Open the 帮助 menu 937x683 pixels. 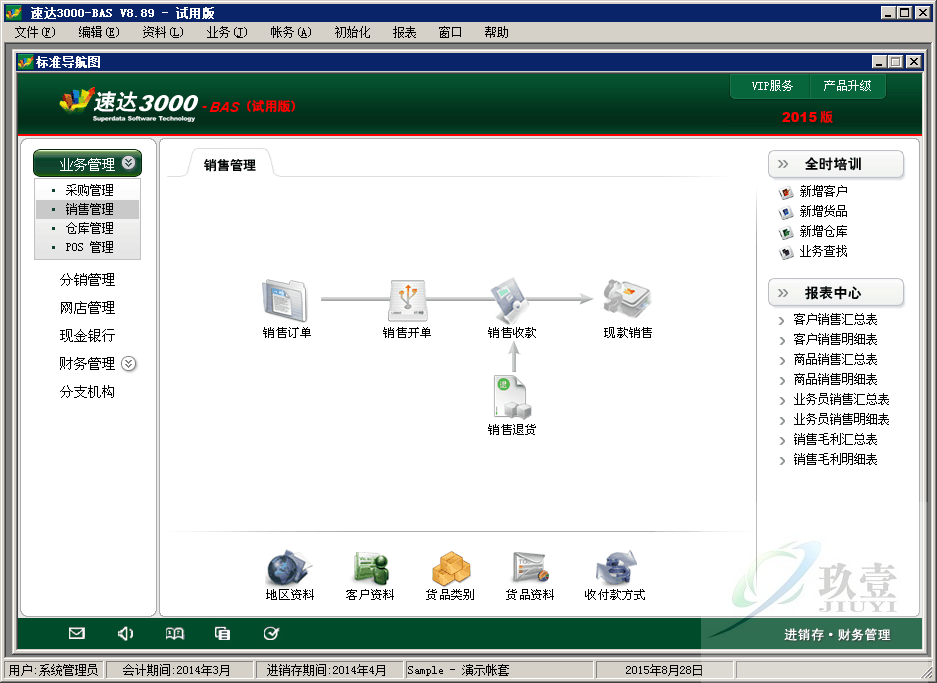496,32
